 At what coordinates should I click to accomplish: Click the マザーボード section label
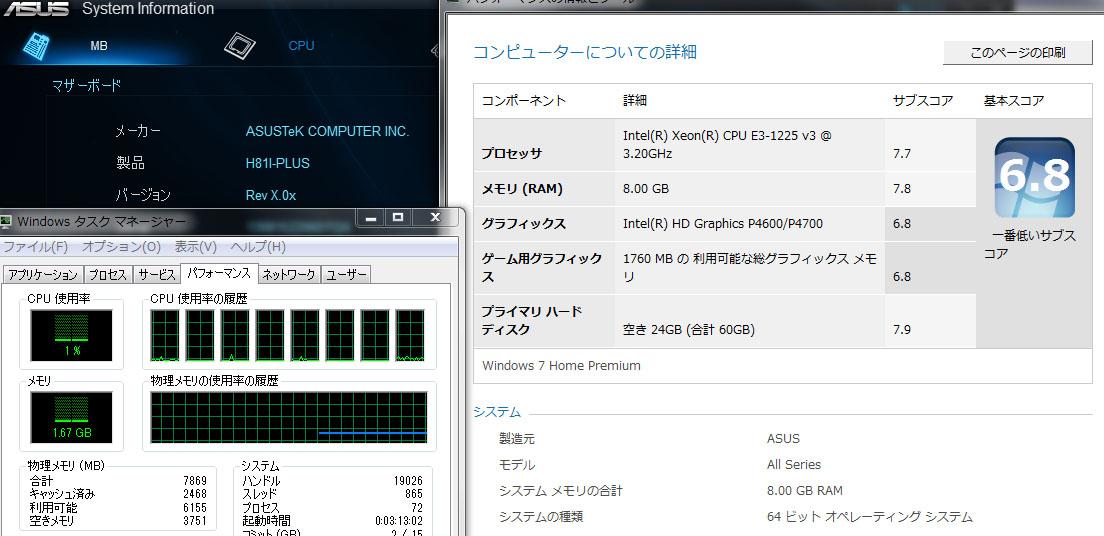point(87,86)
